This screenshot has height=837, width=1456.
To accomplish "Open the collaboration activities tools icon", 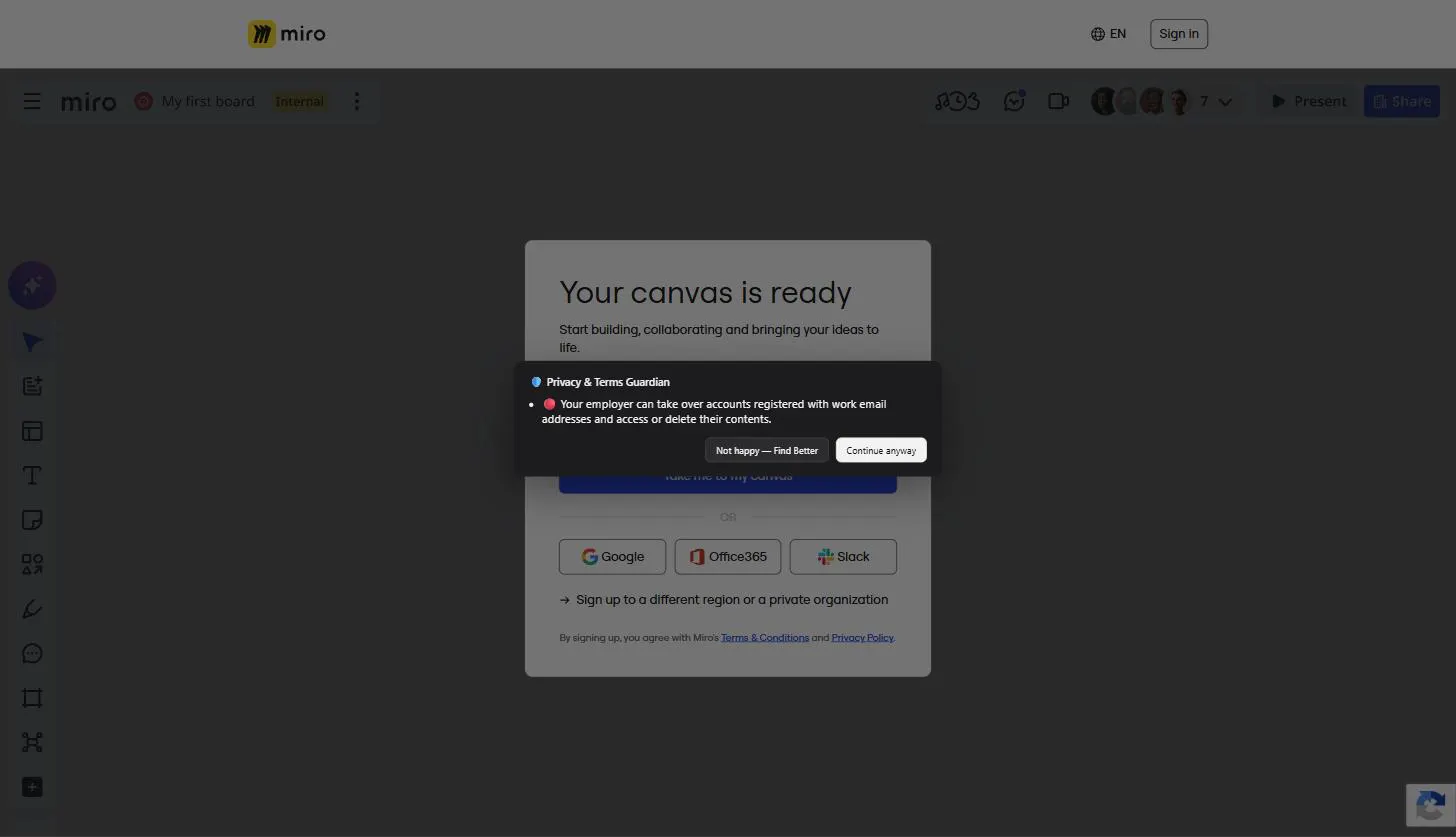I will click(x=957, y=101).
